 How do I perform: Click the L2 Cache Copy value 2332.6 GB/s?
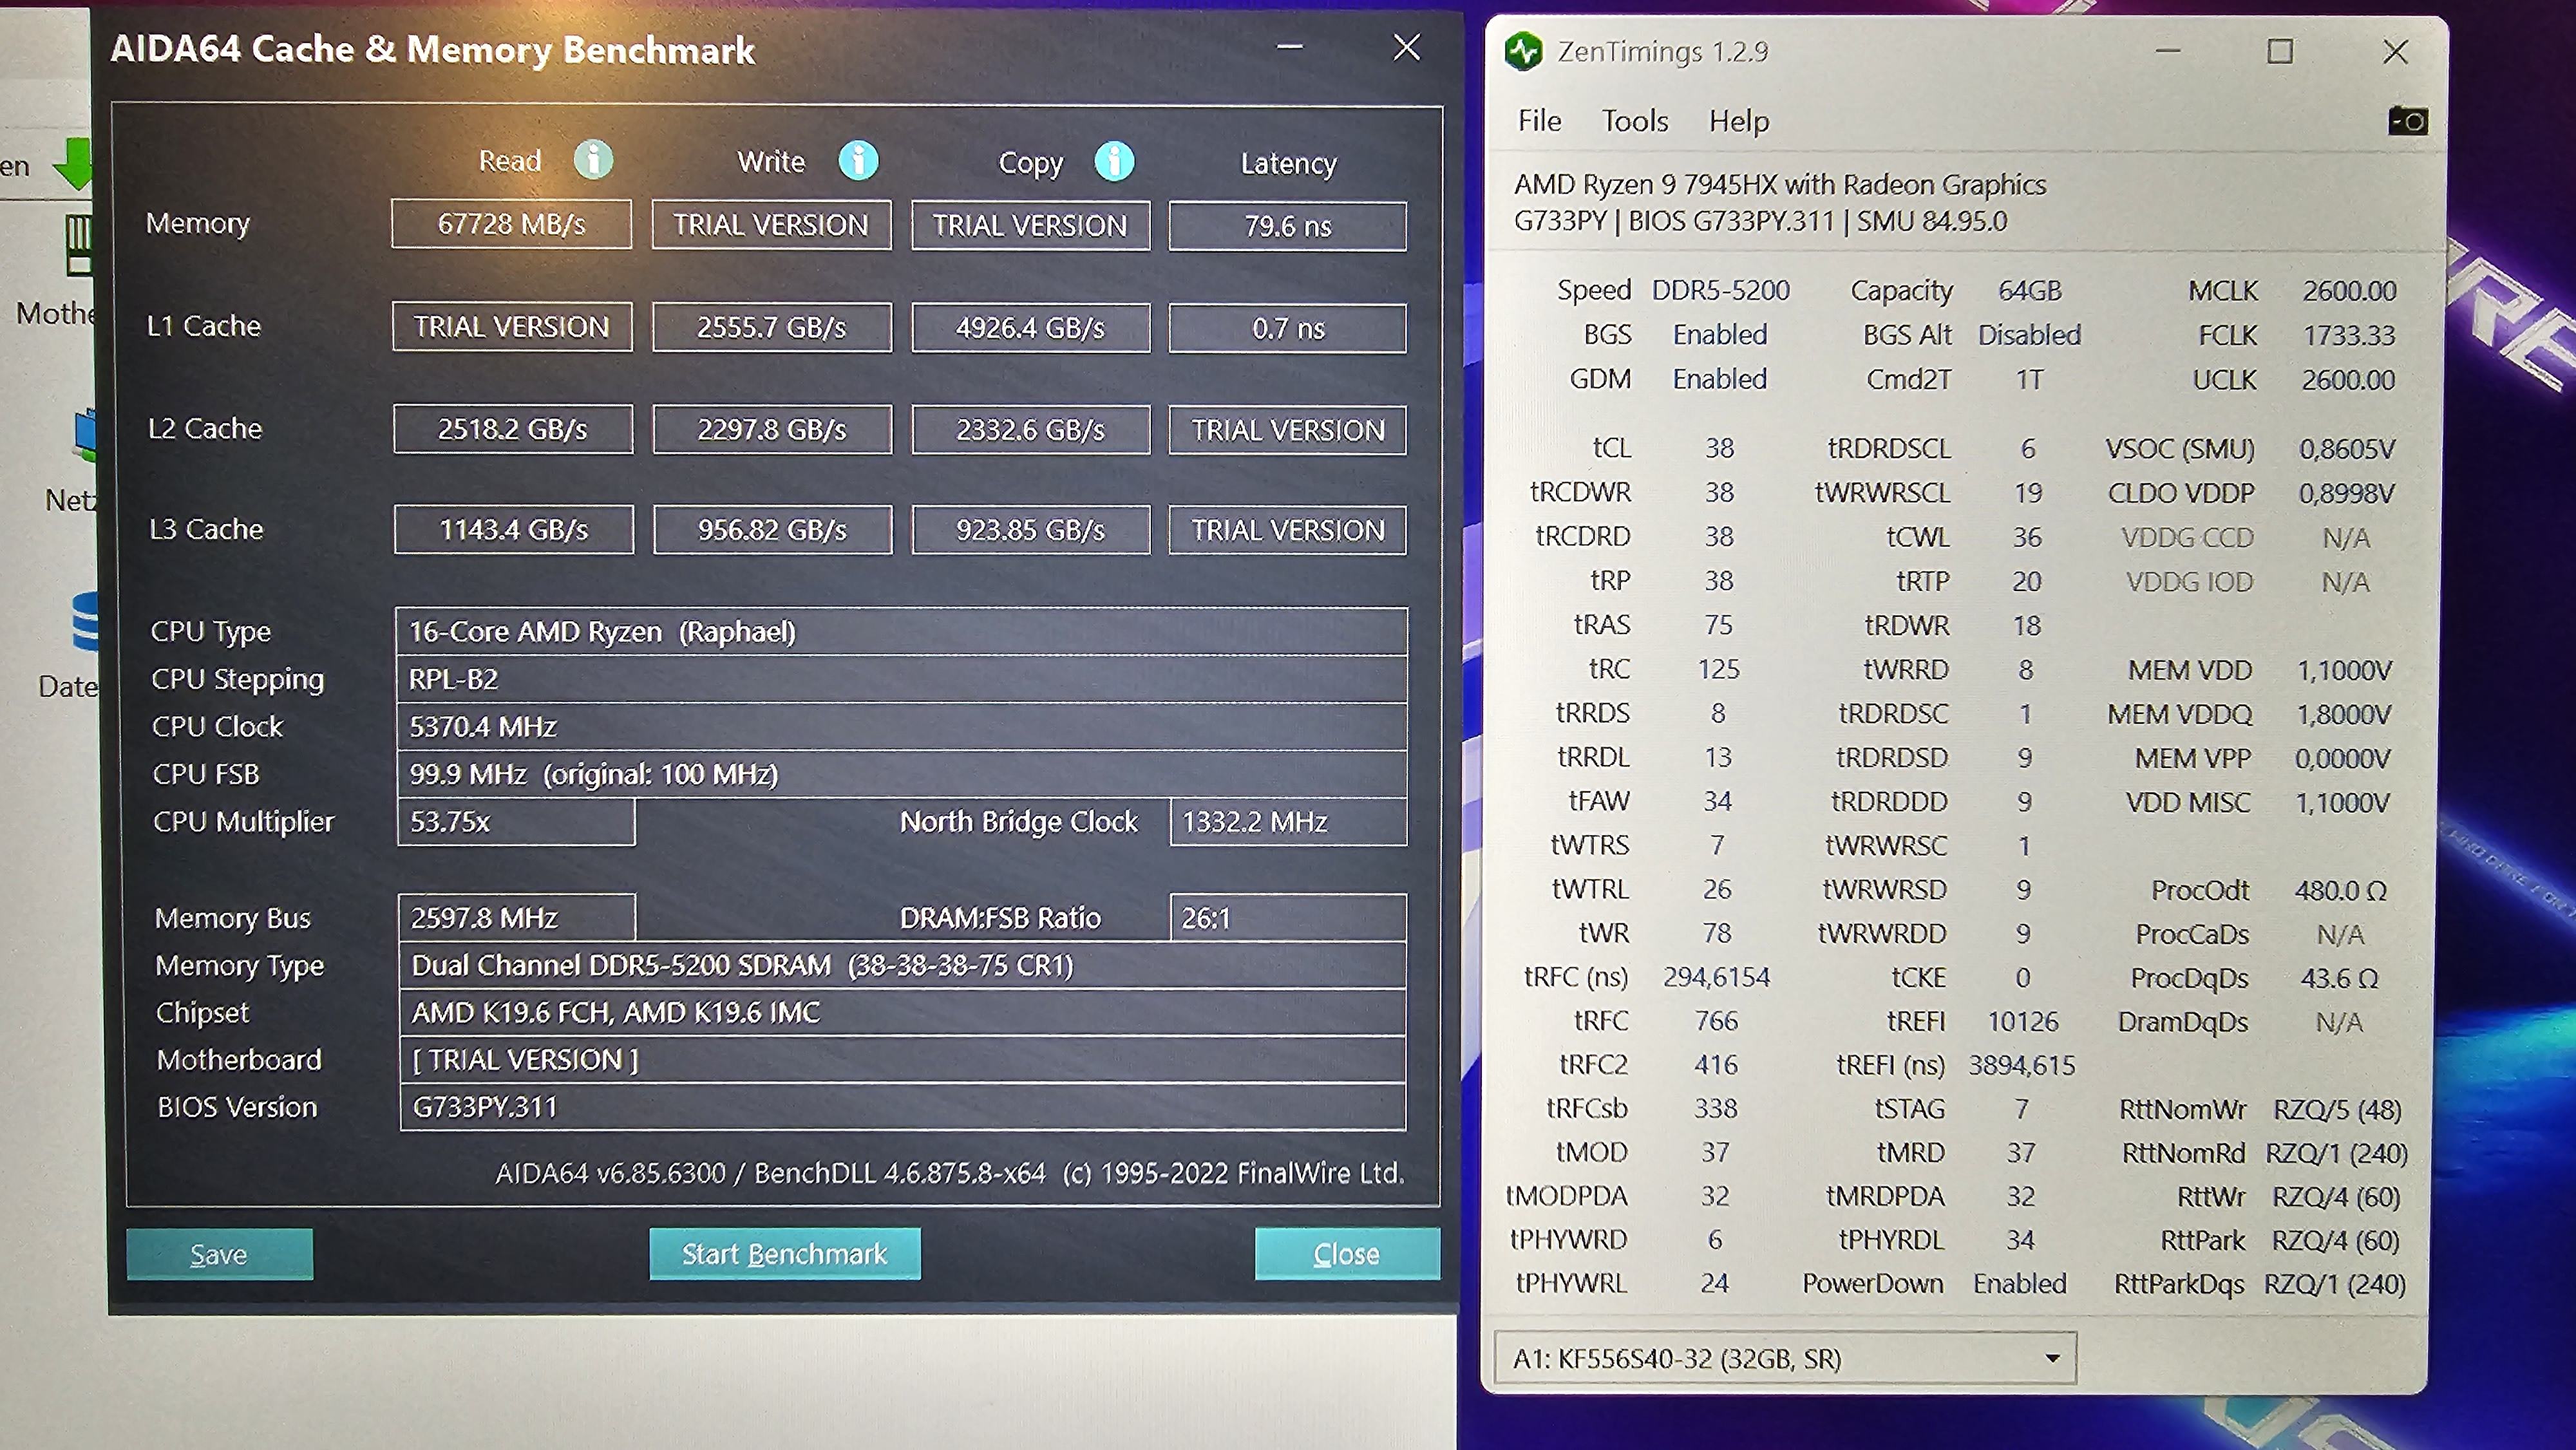pyautogui.click(x=1030, y=430)
